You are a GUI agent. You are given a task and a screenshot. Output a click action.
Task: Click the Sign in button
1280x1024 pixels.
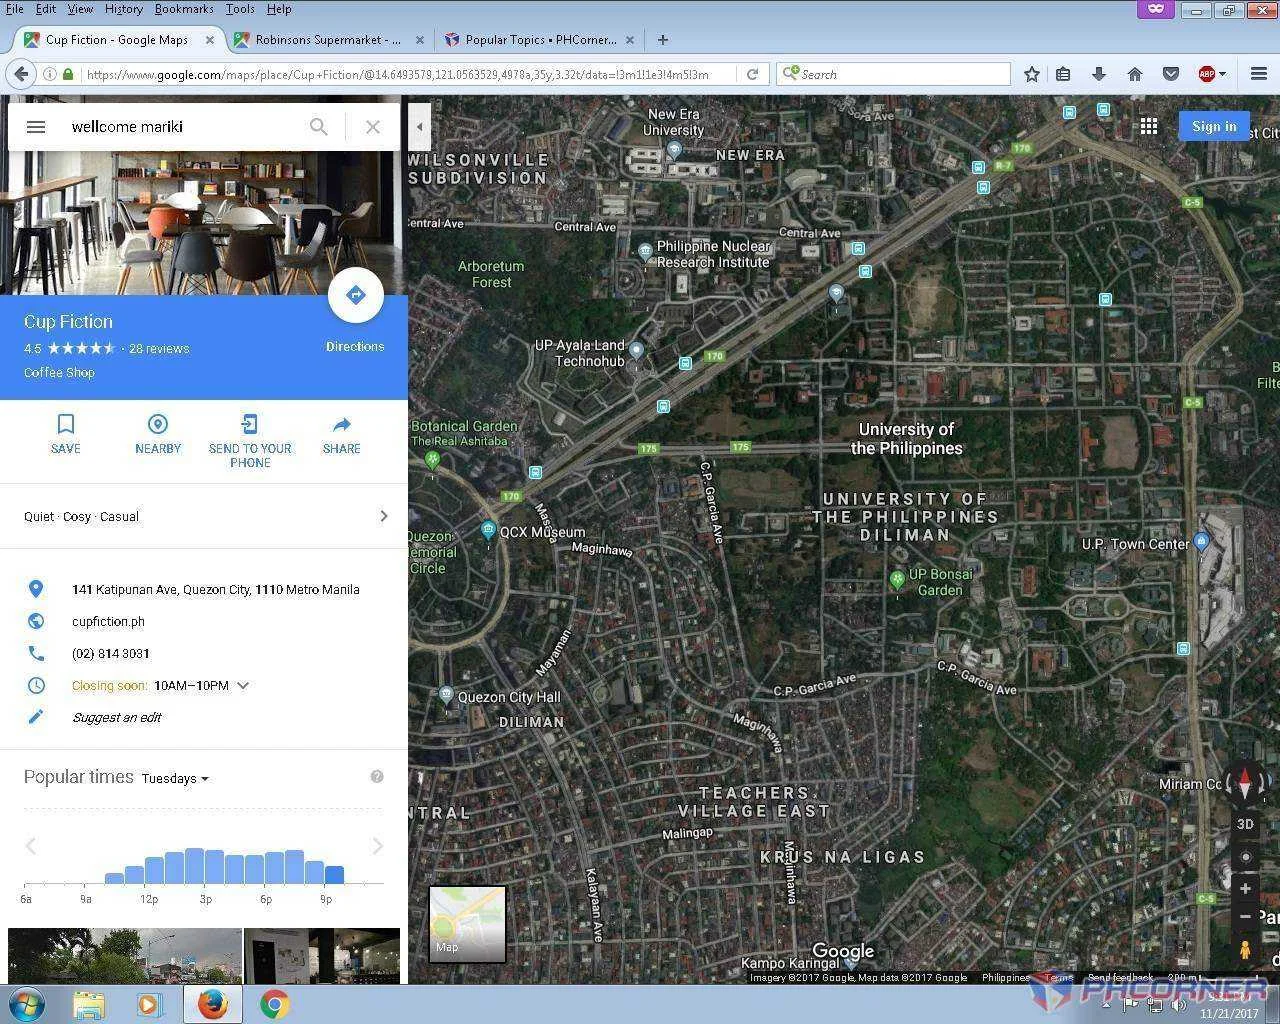click(x=1214, y=126)
